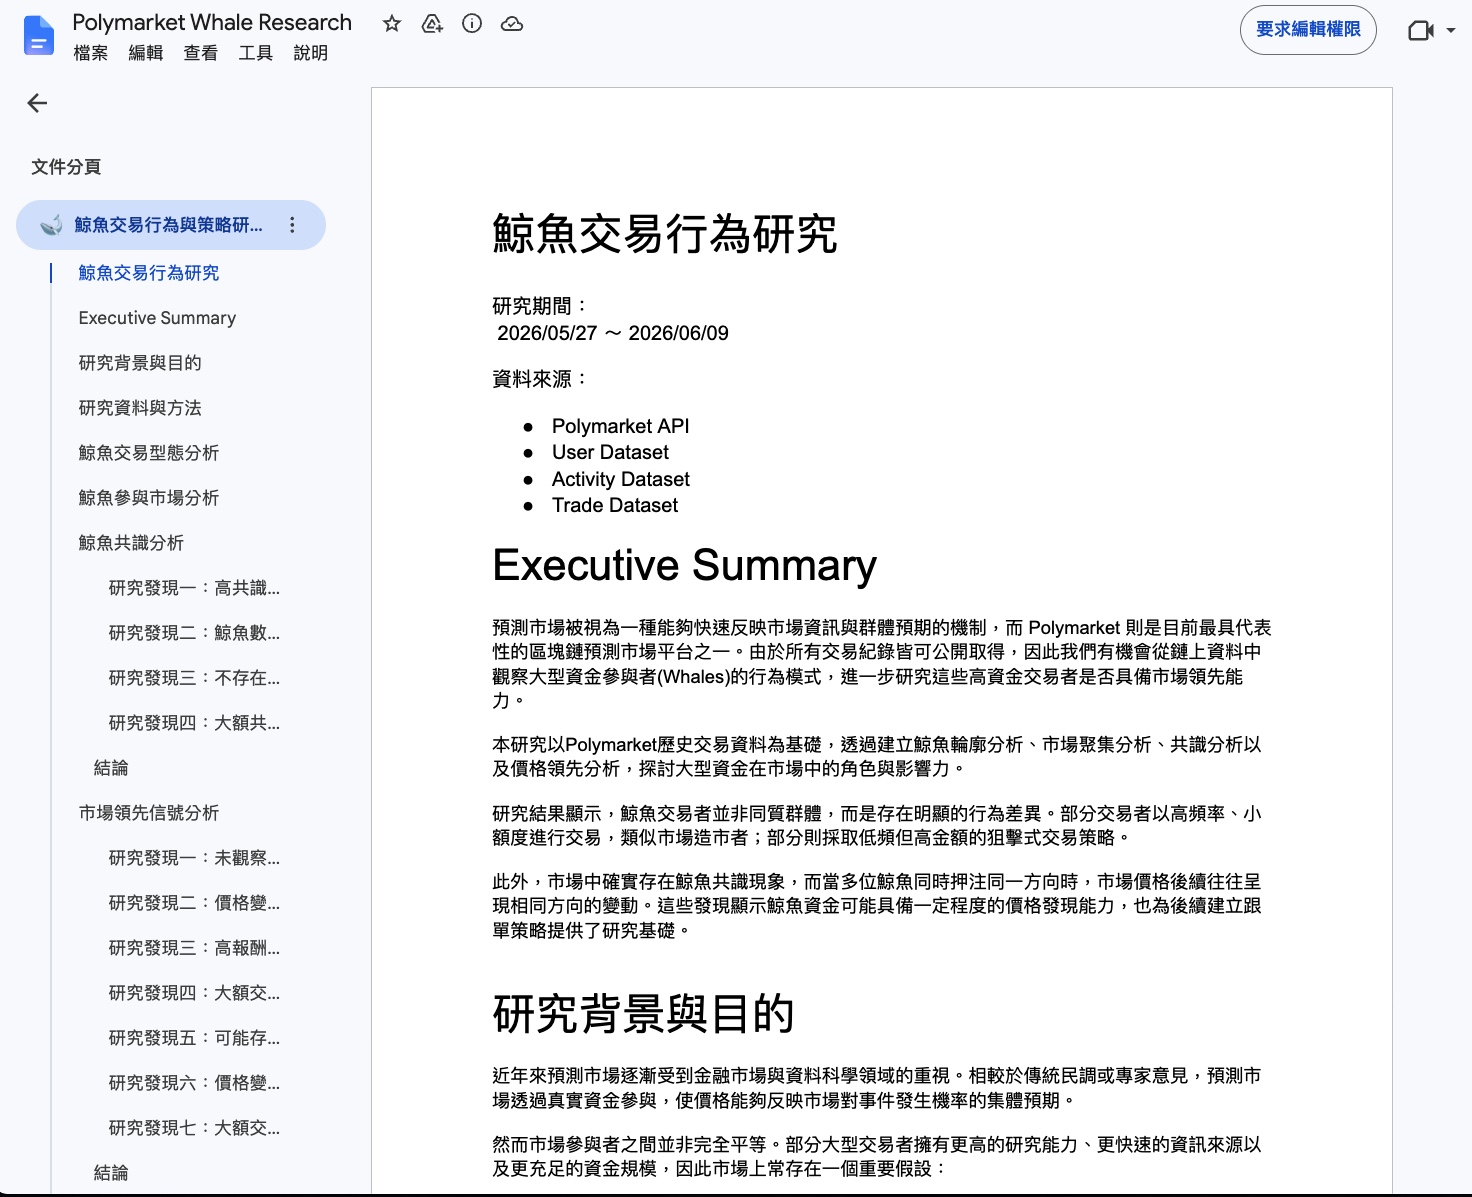
Task: Click the whale emoji tab icon
Action: point(51,225)
